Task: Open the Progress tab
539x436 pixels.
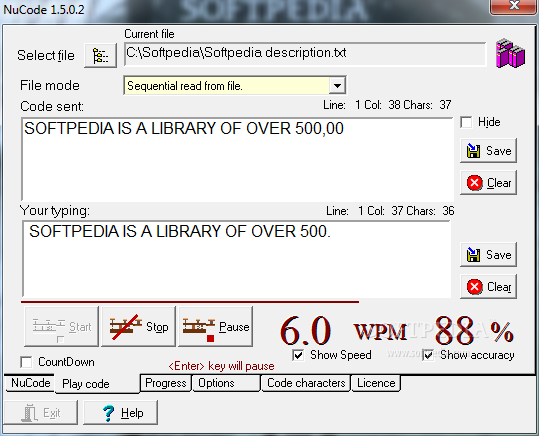Action: point(166,383)
